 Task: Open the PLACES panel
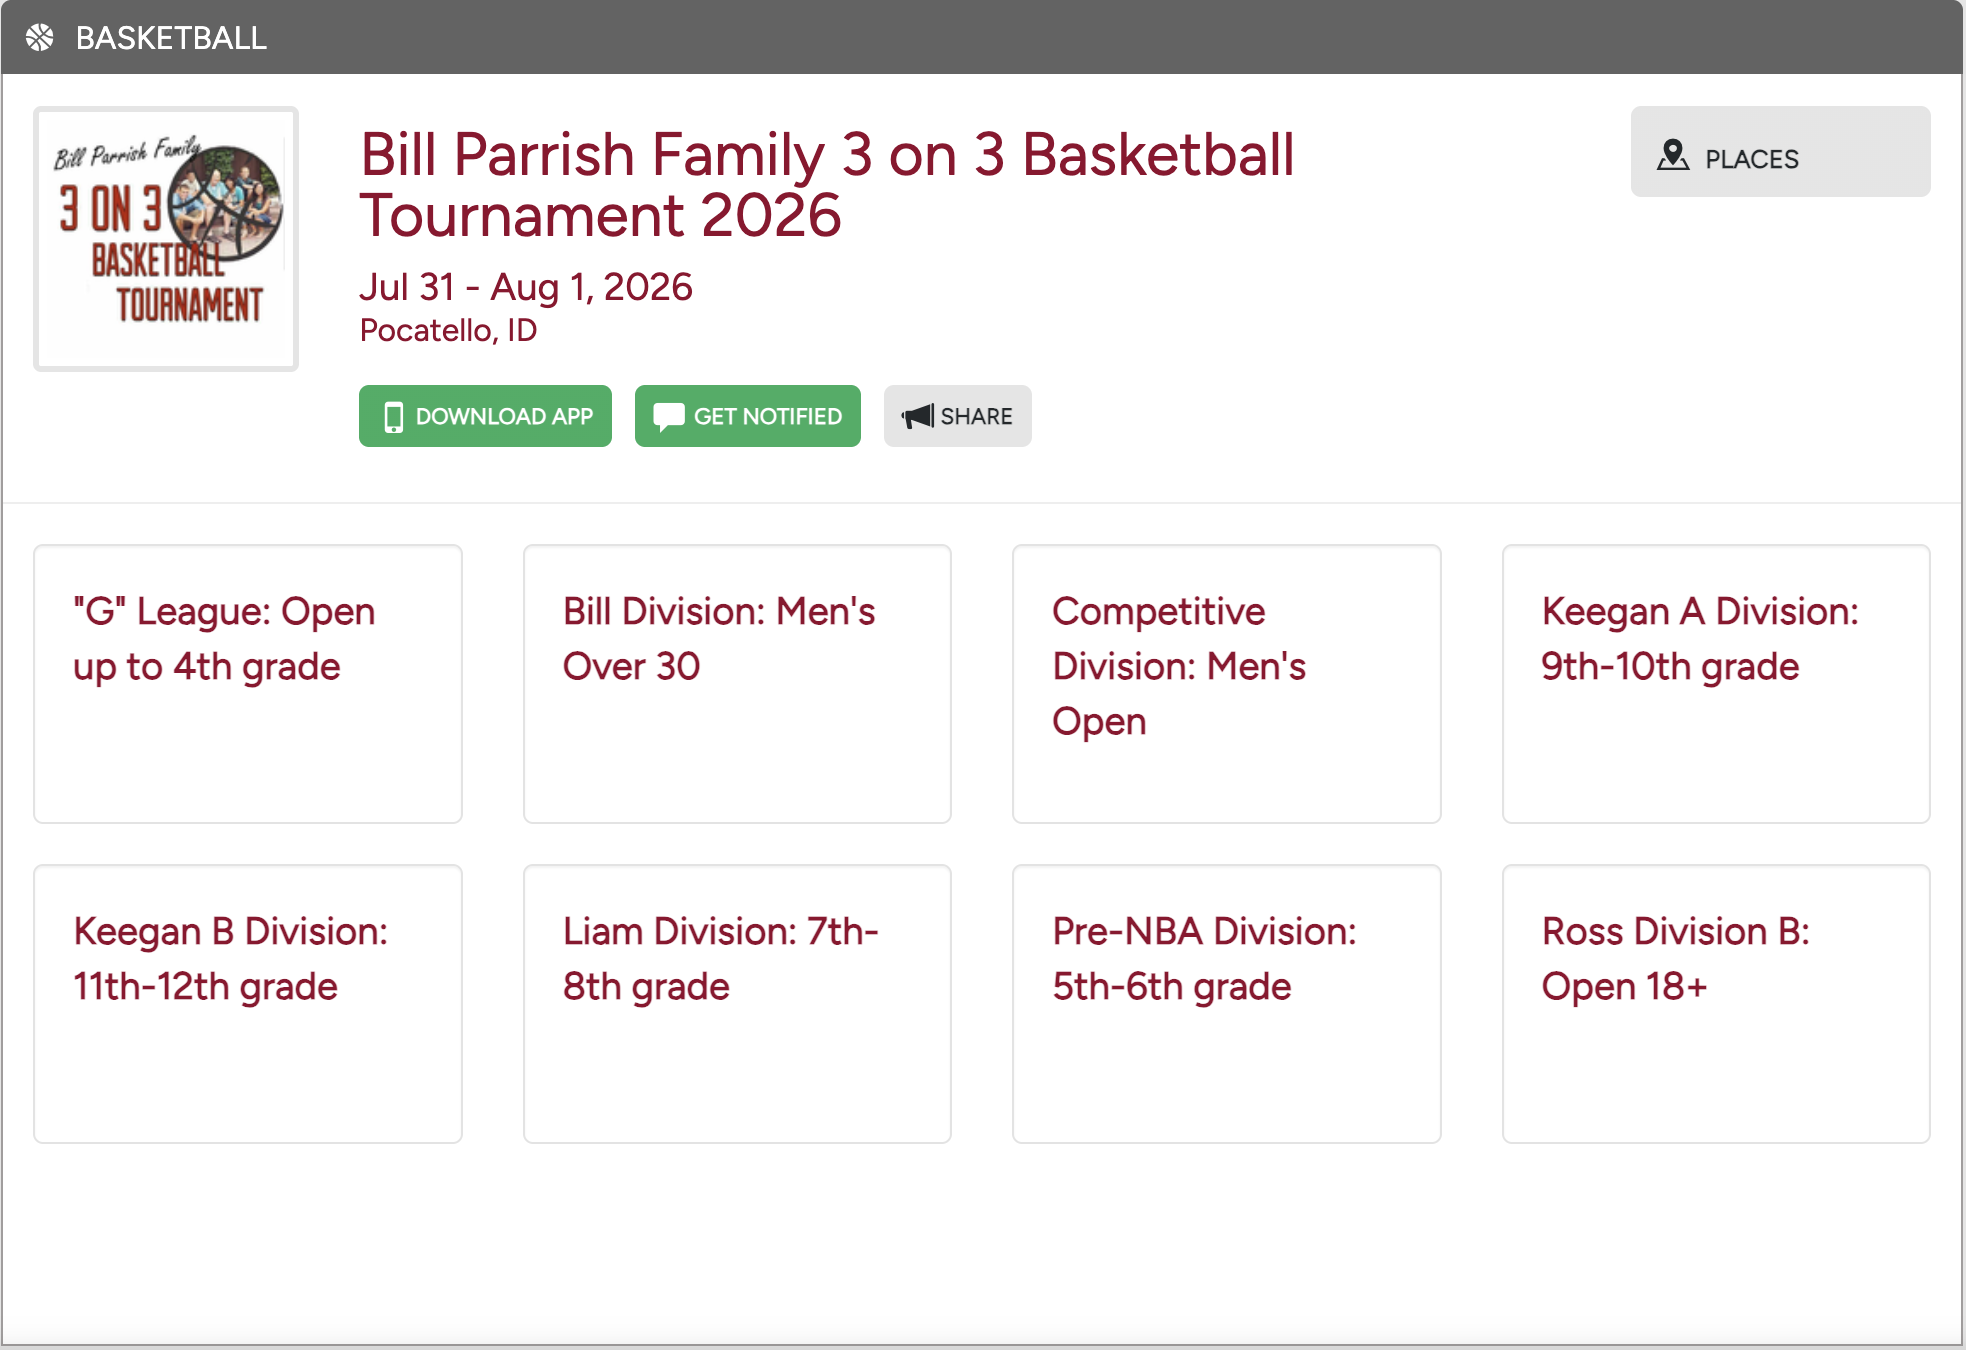click(x=1780, y=152)
